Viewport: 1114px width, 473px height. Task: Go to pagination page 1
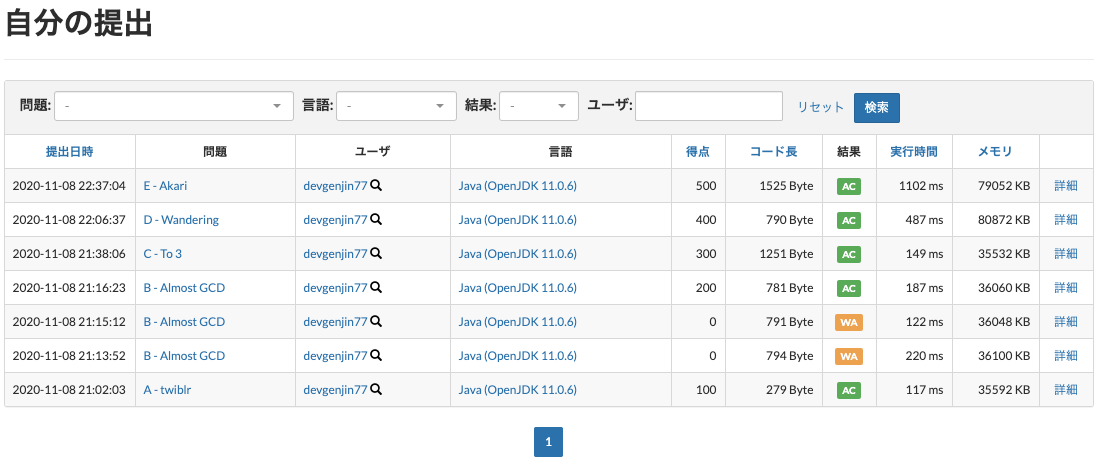(548, 442)
